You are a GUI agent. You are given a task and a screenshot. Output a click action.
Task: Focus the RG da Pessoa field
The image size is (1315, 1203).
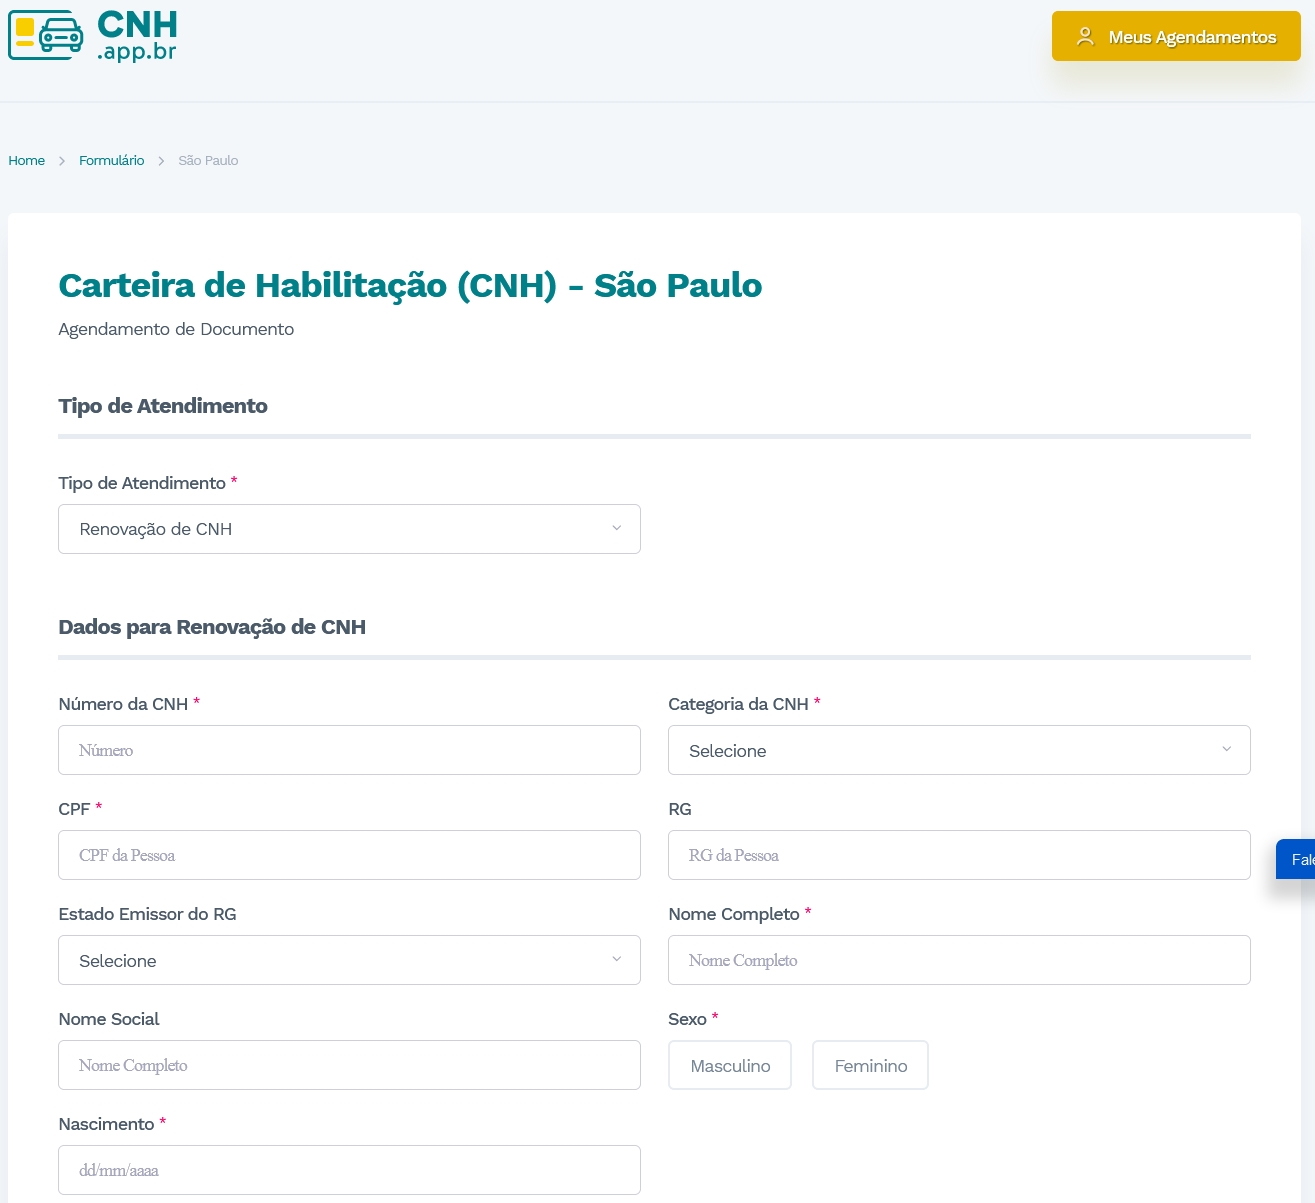[959, 855]
